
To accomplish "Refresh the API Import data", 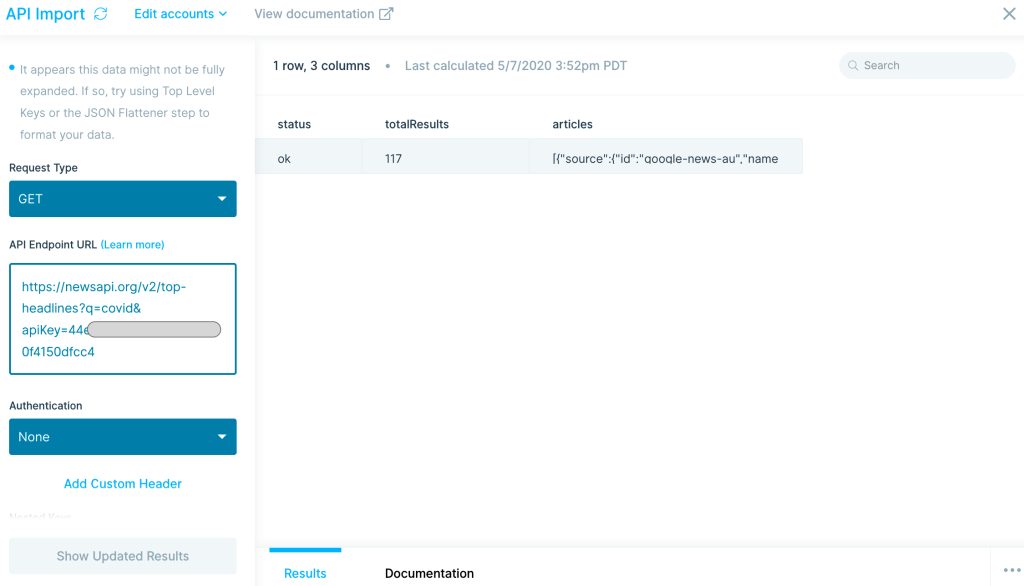I will pos(99,13).
